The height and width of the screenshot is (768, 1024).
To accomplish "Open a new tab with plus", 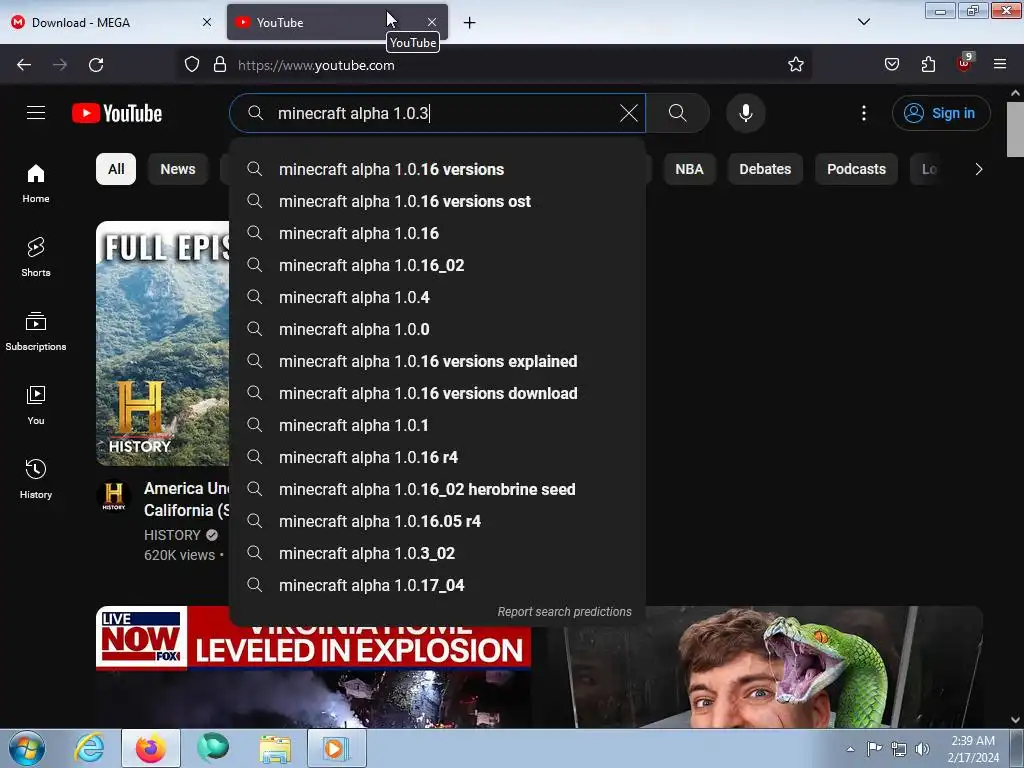I will [470, 23].
